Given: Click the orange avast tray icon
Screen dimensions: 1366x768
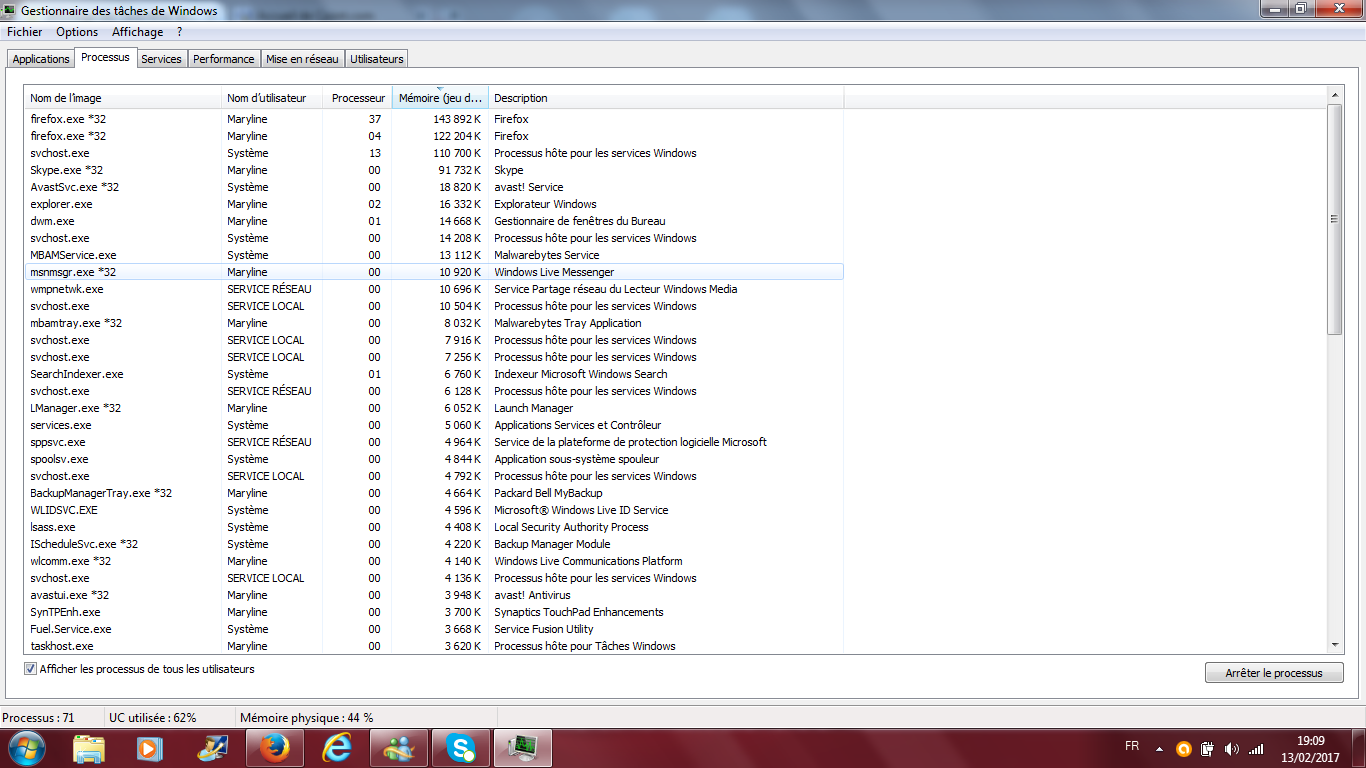Looking at the screenshot, I should (x=1184, y=748).
